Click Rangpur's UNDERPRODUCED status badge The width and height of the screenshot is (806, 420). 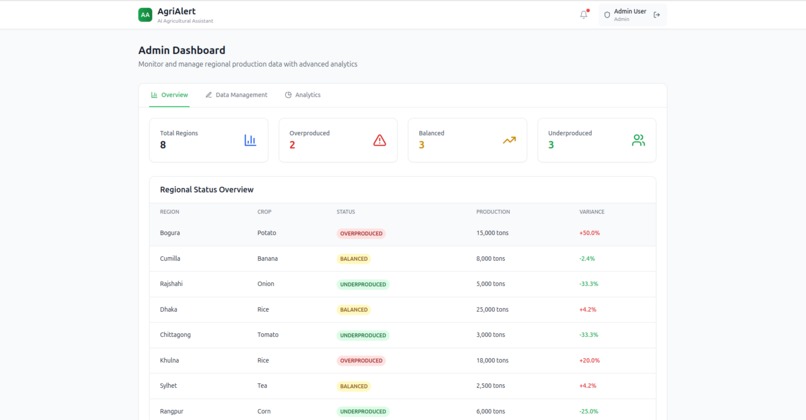click(x=363, y=411)
